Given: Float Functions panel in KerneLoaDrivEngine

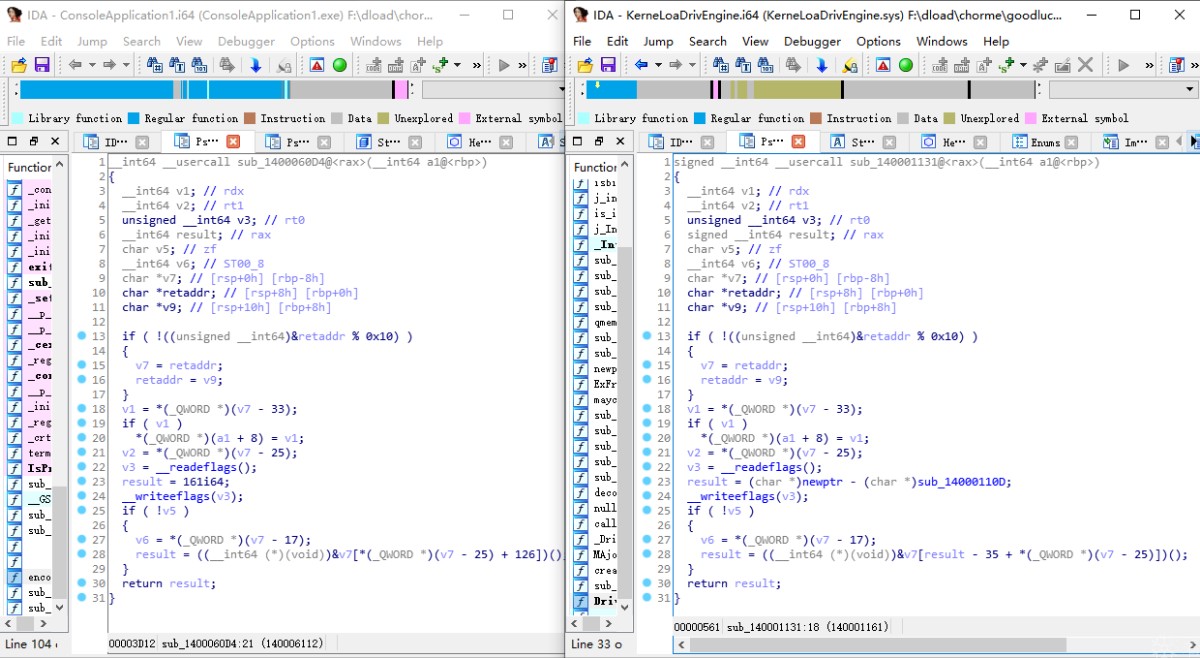Looking at the screenshot, I should (600, 142).
